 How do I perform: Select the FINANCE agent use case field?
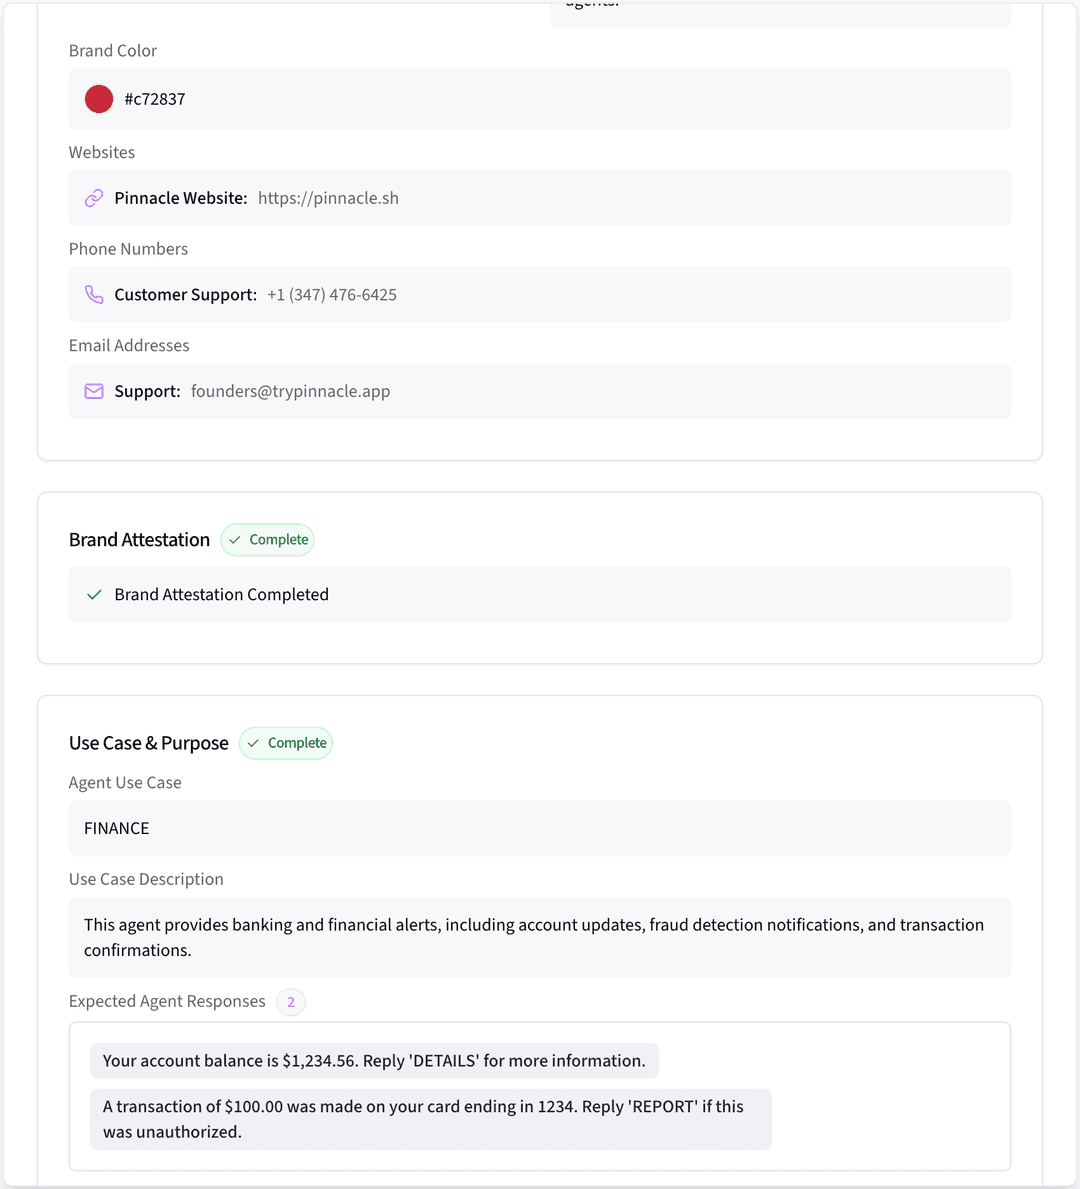point(539,828)
